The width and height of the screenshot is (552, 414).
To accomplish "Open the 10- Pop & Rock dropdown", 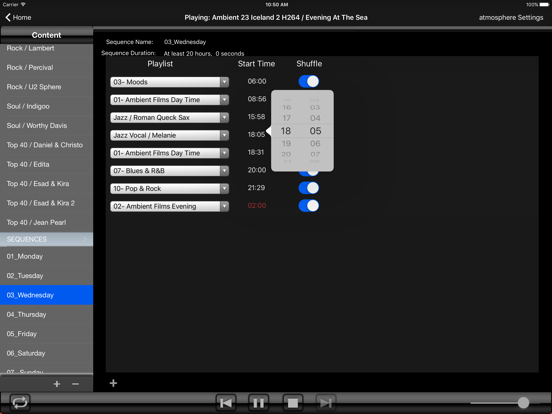I will (x=224, y=188).
